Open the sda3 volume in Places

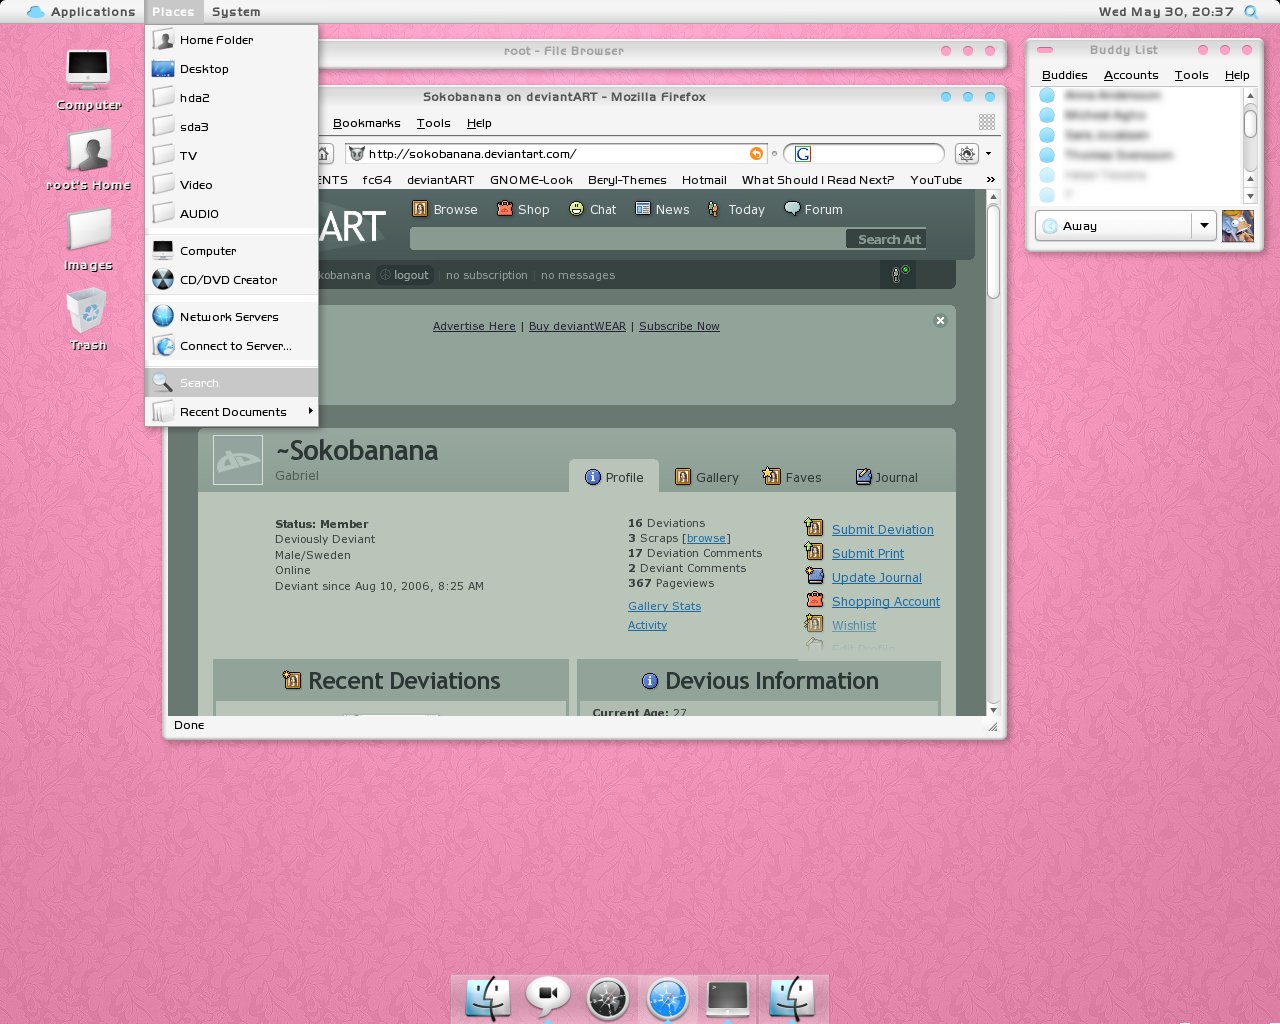[232, 127]
